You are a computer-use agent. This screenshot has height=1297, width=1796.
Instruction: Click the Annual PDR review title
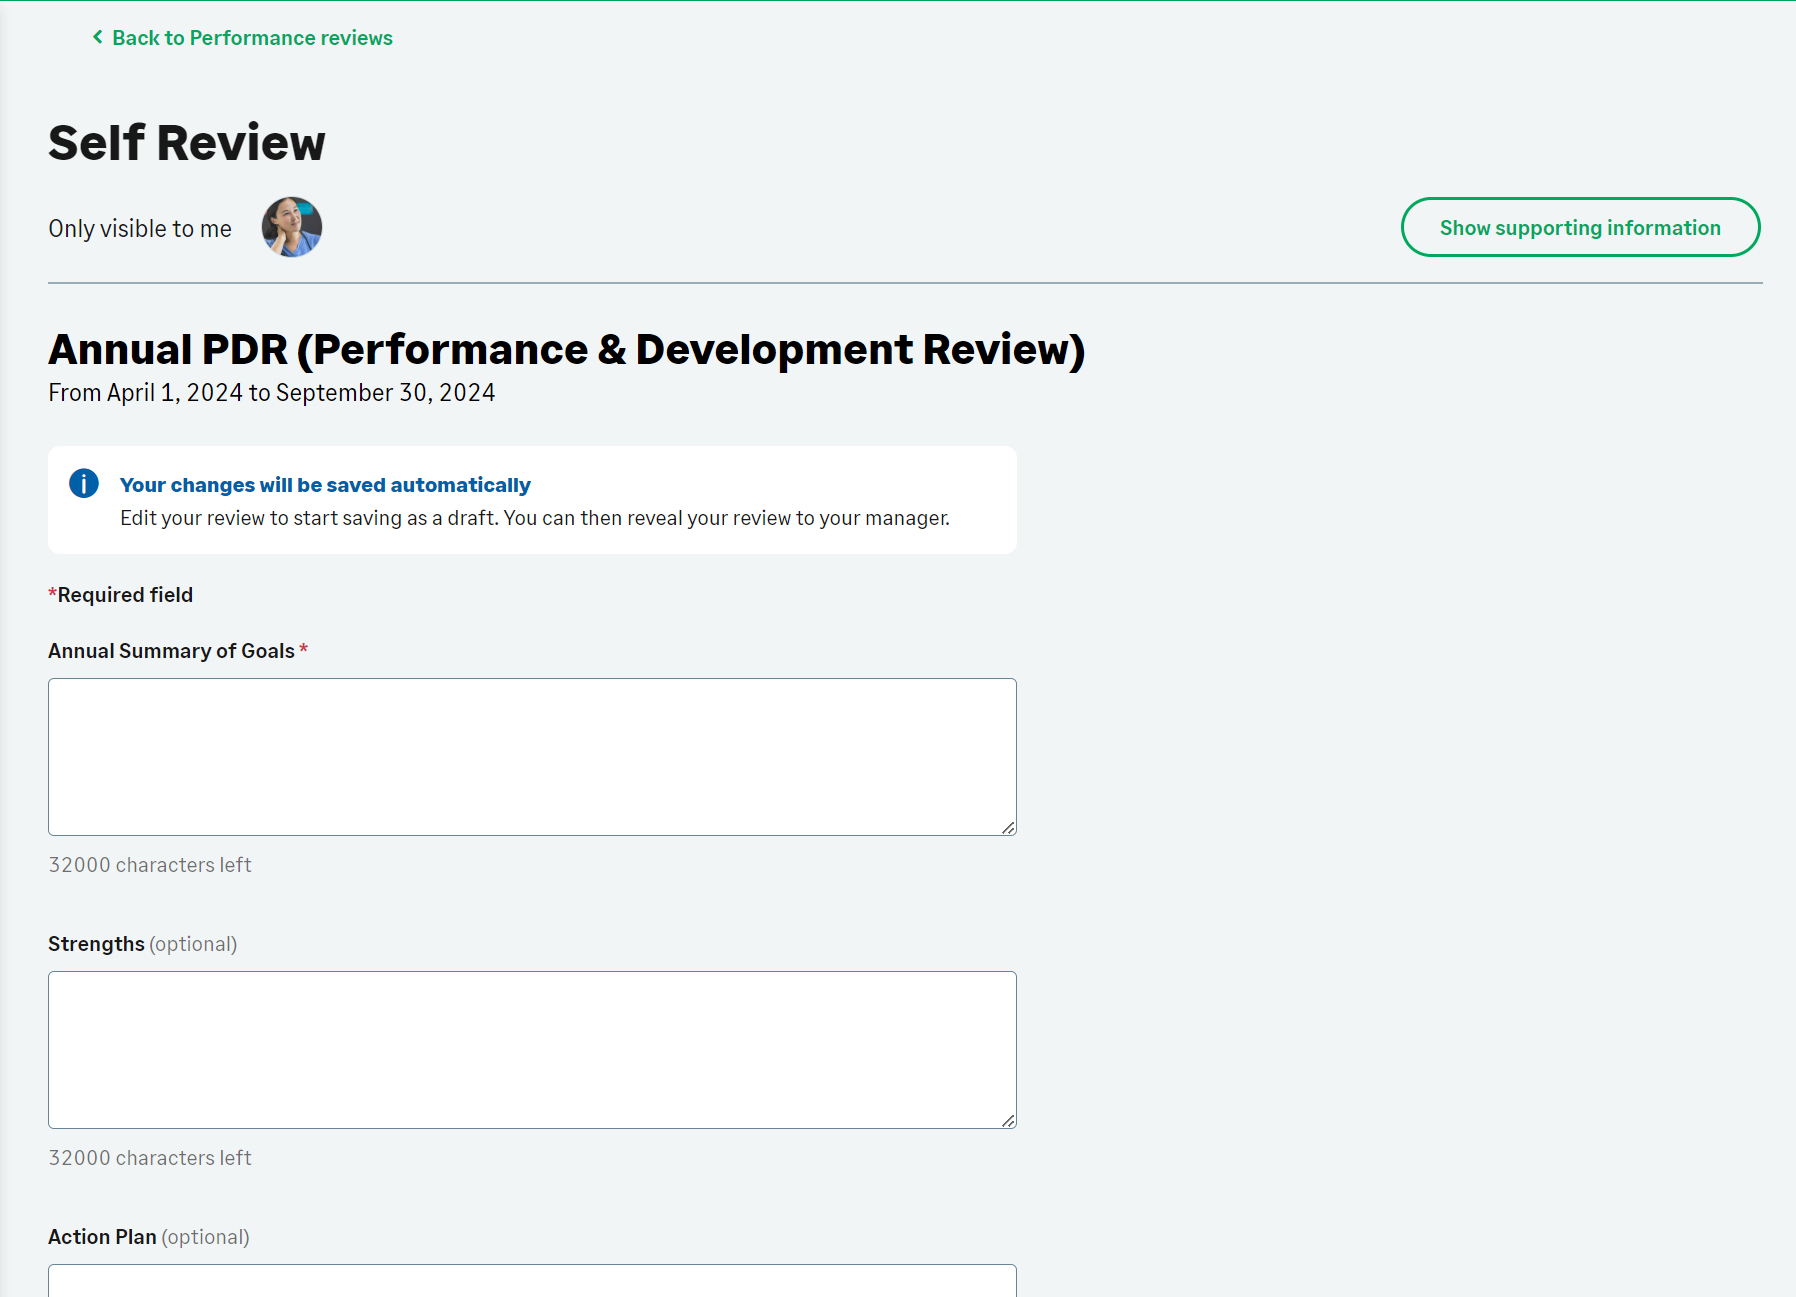pyautogui.click(x=566, y=350)
